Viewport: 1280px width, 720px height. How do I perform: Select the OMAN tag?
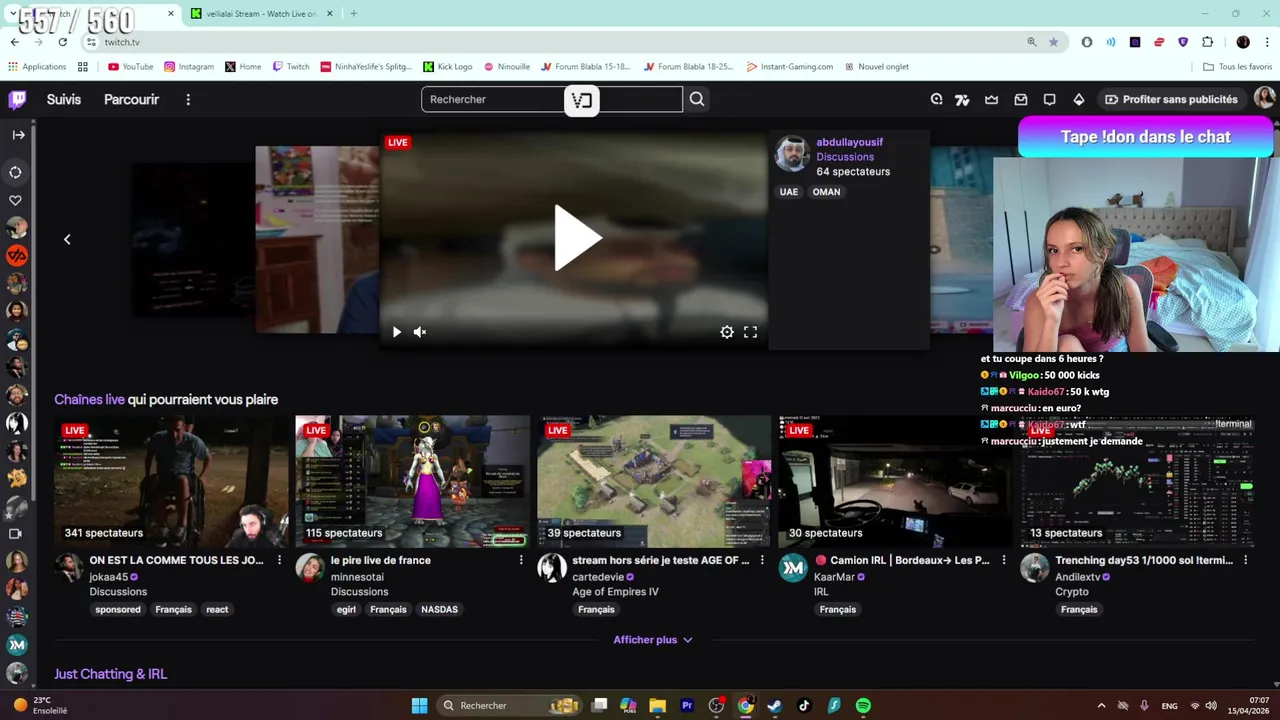click(826, 192)
